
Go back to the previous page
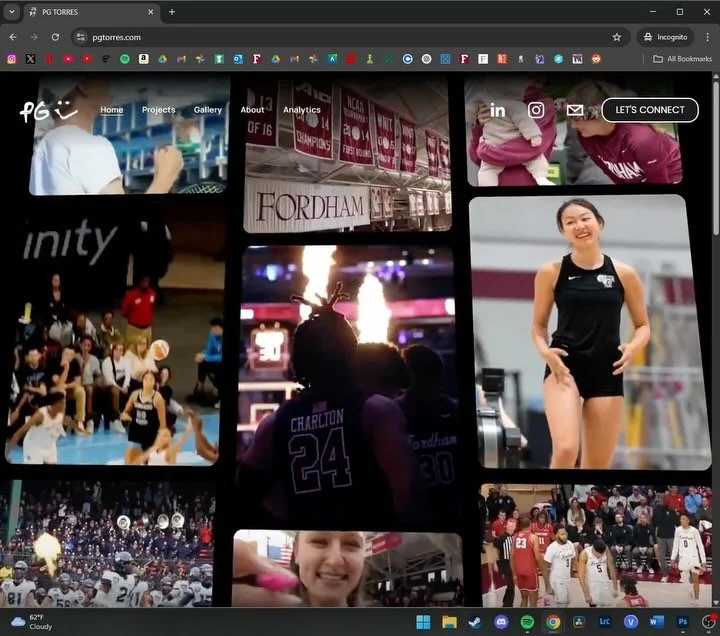pyautogui.click(x=13, y=37)
